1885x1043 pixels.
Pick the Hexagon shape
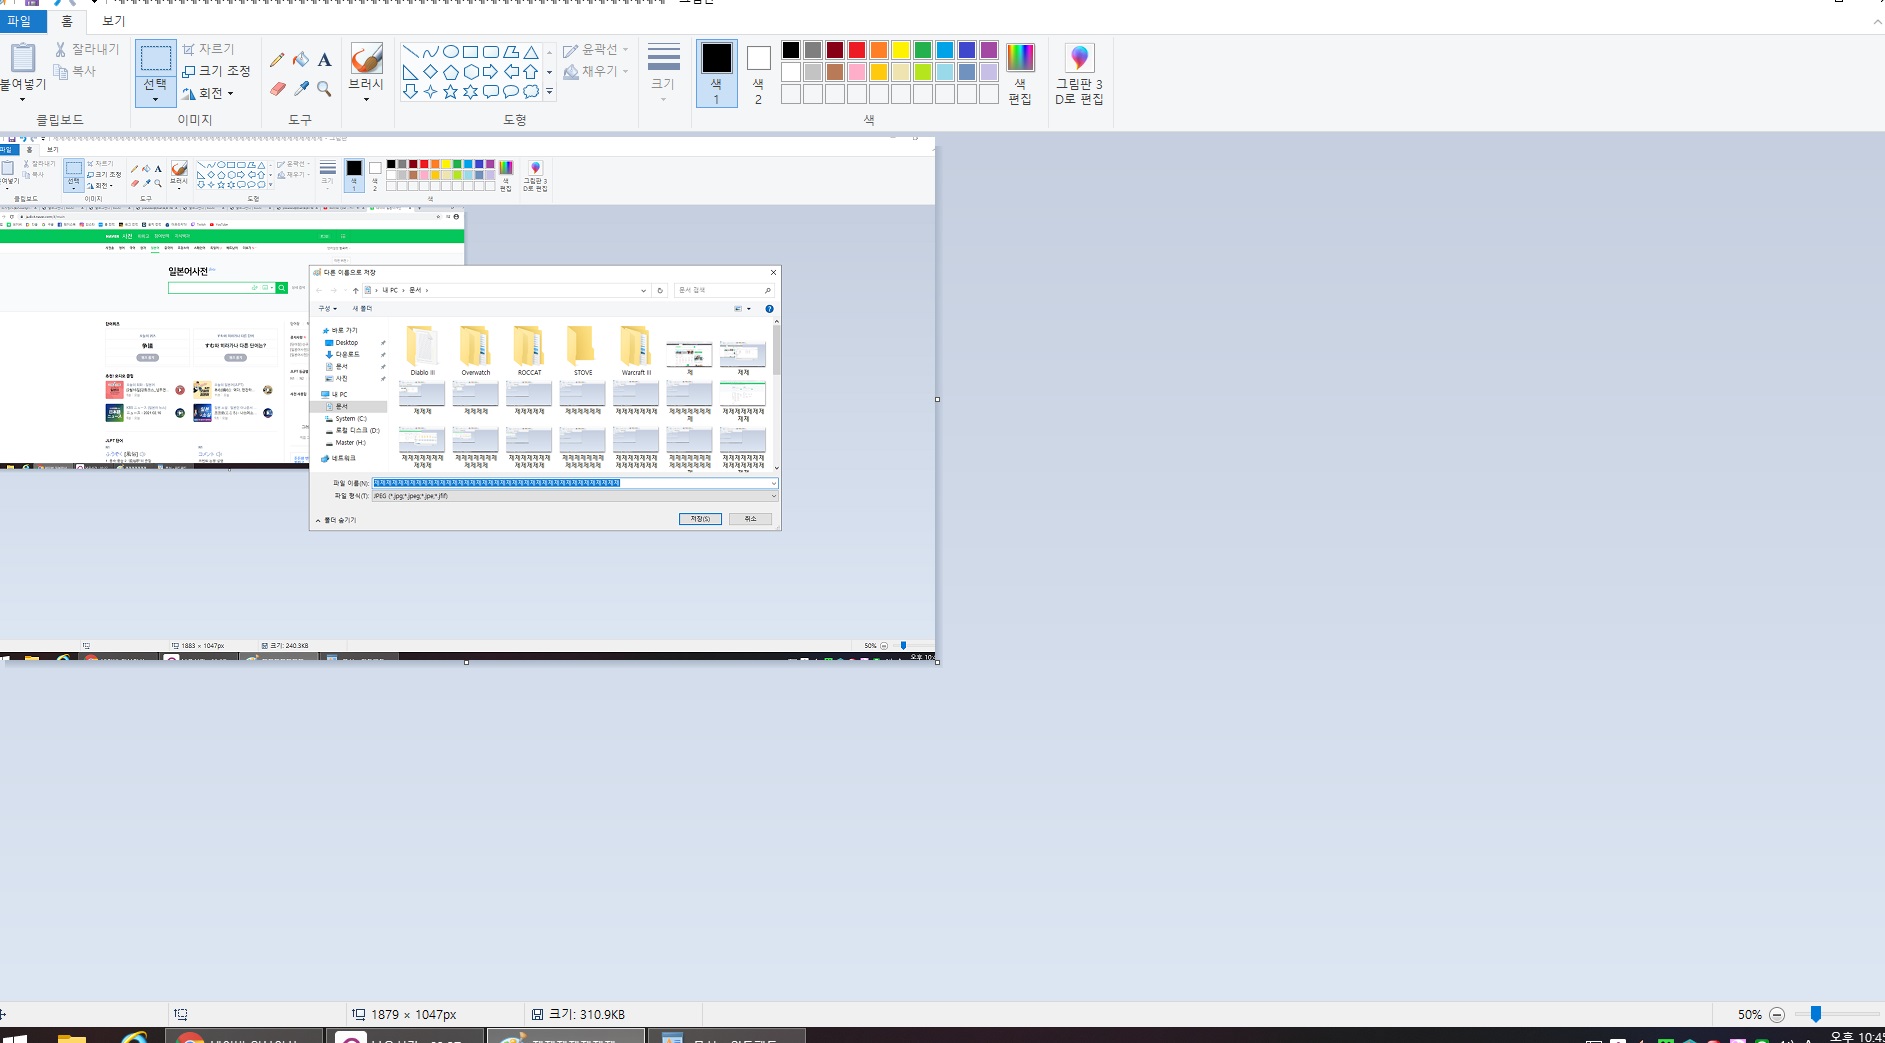click(470, 72)
